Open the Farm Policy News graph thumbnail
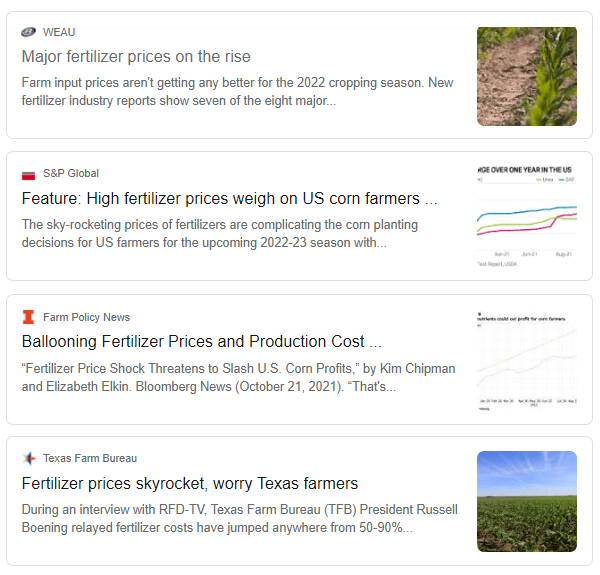 (x=527, y=361)
